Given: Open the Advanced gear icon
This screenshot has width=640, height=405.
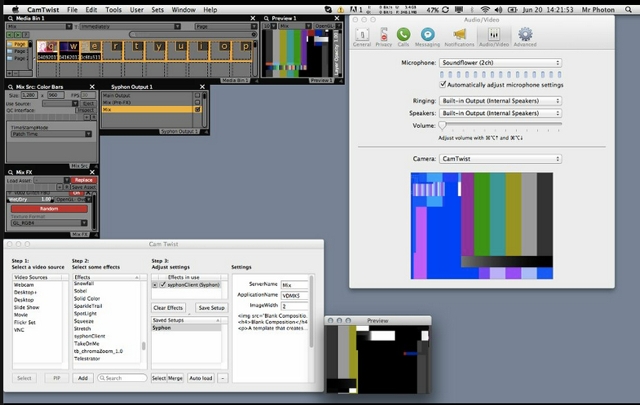Looking at the screenshot, I should (525, 36).
